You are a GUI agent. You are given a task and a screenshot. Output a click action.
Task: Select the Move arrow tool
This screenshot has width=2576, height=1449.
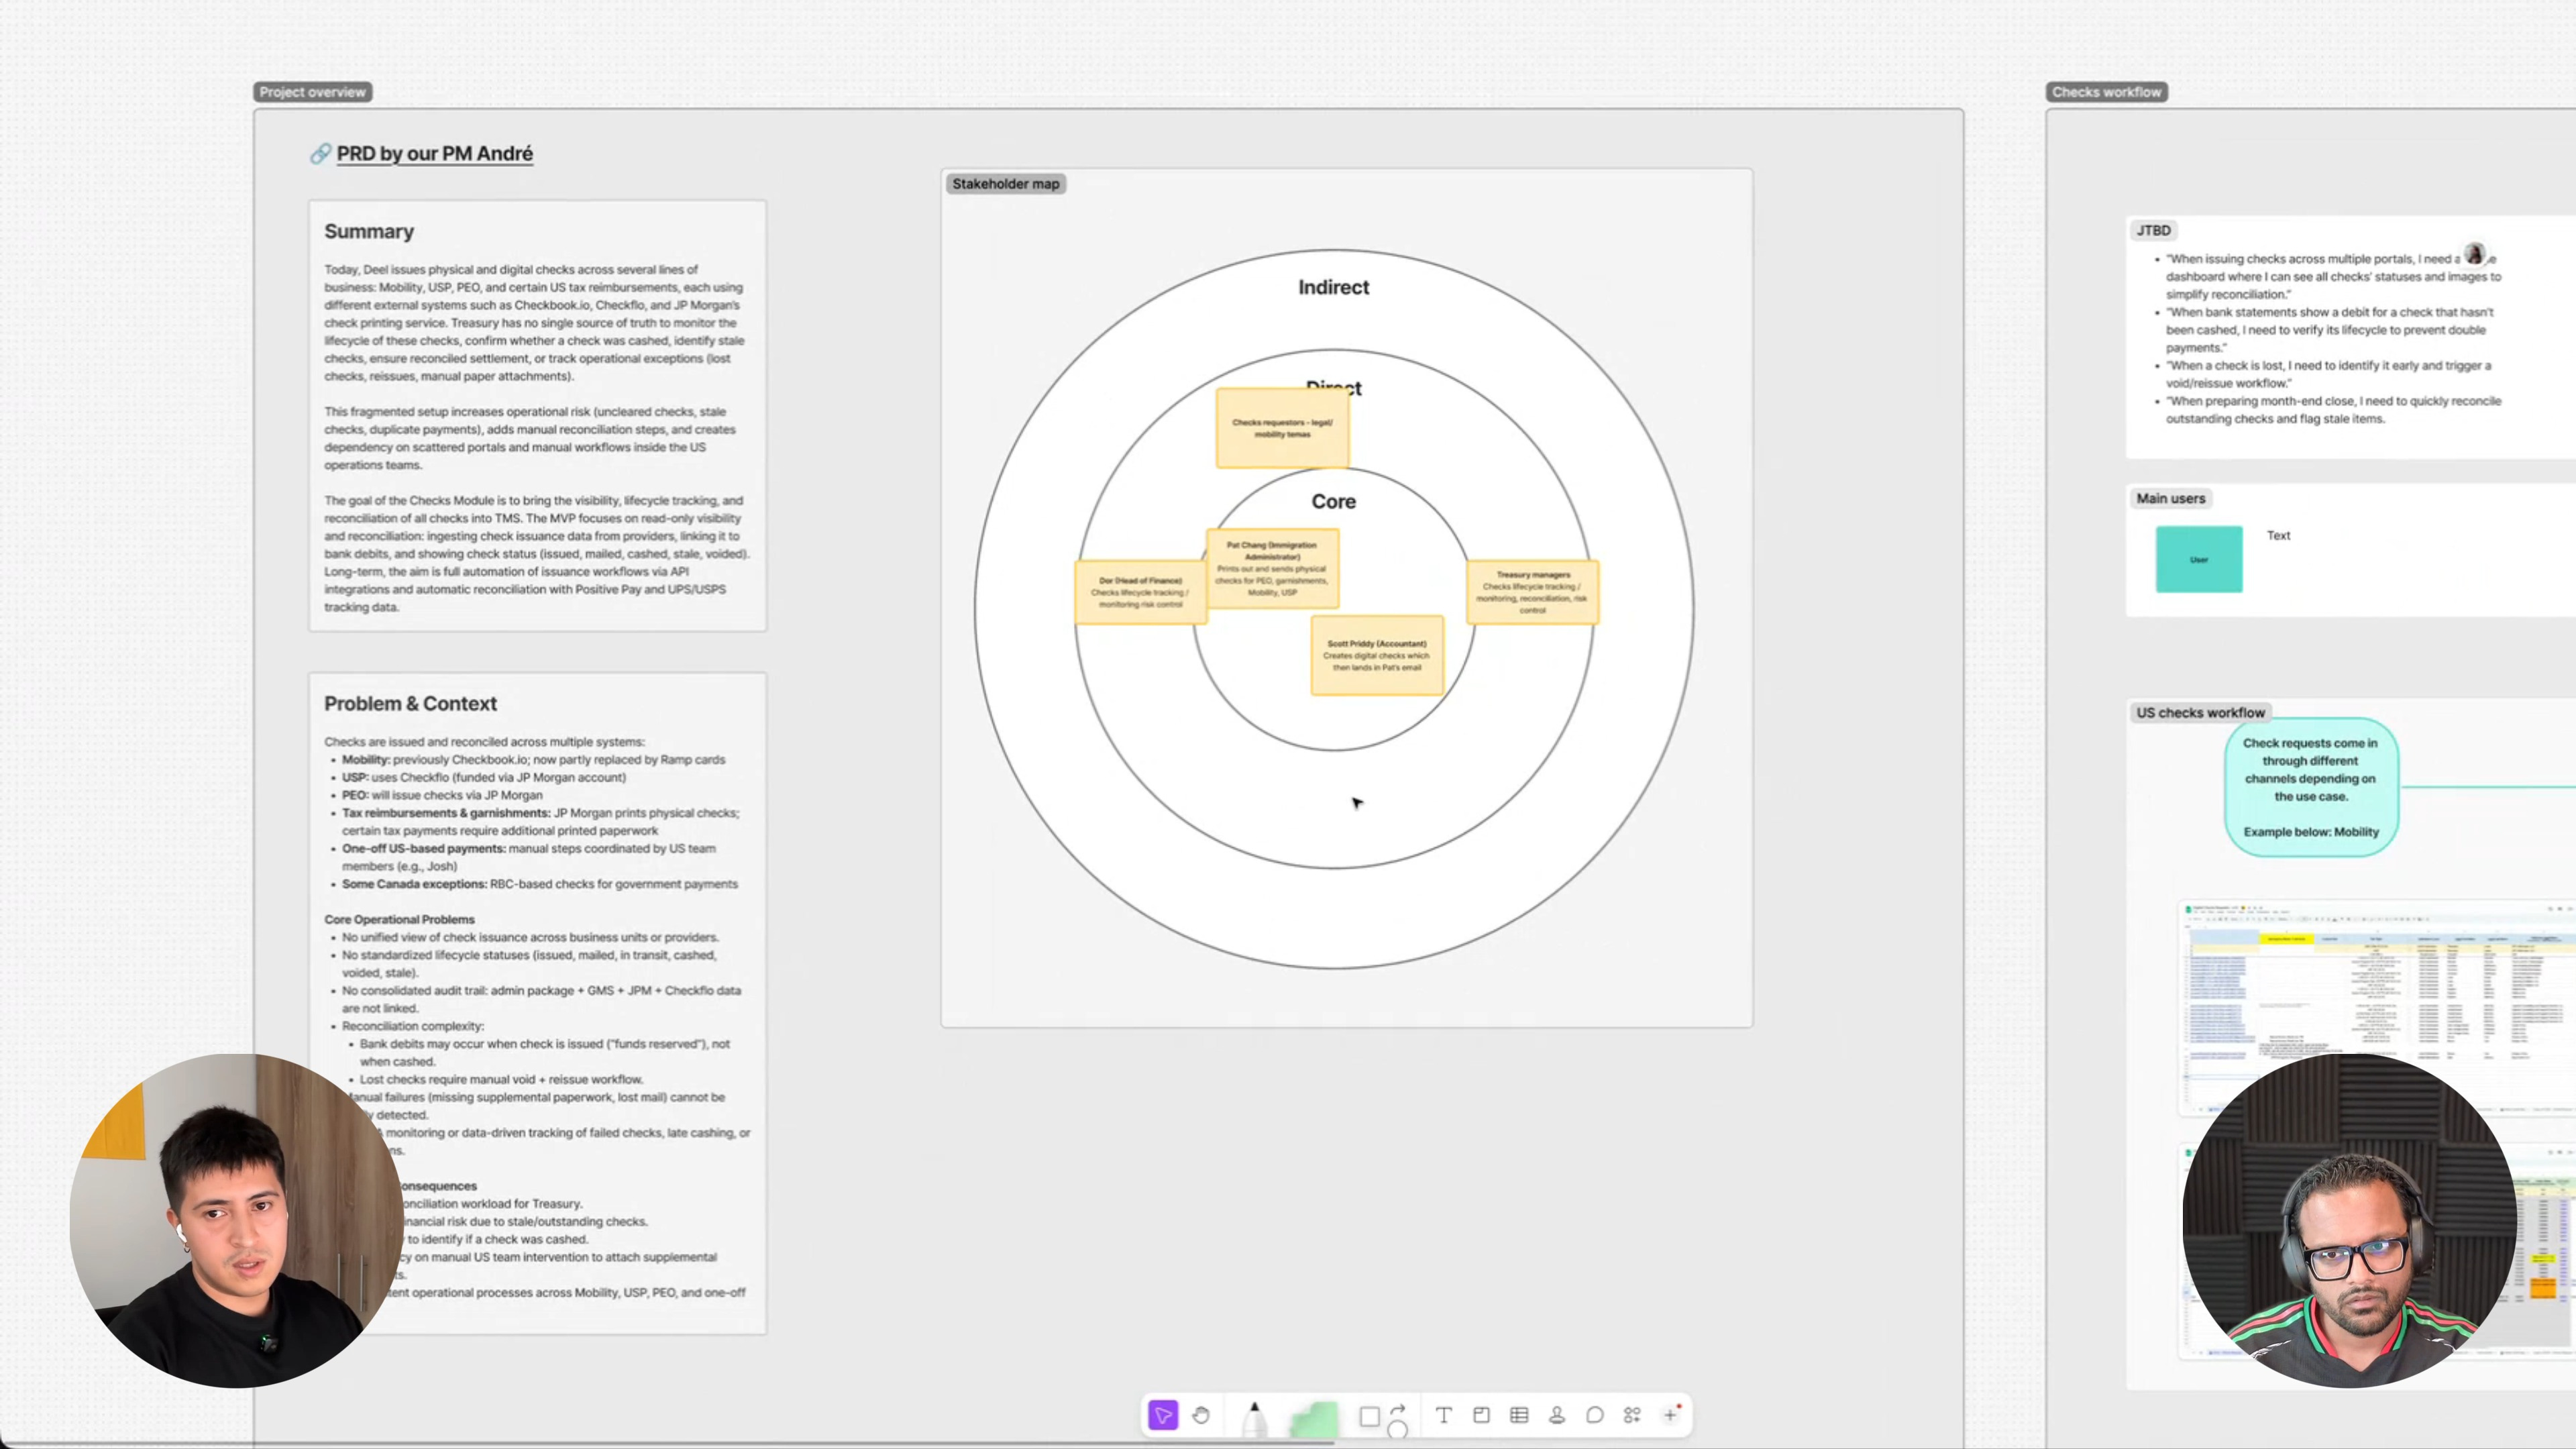1162,1415
